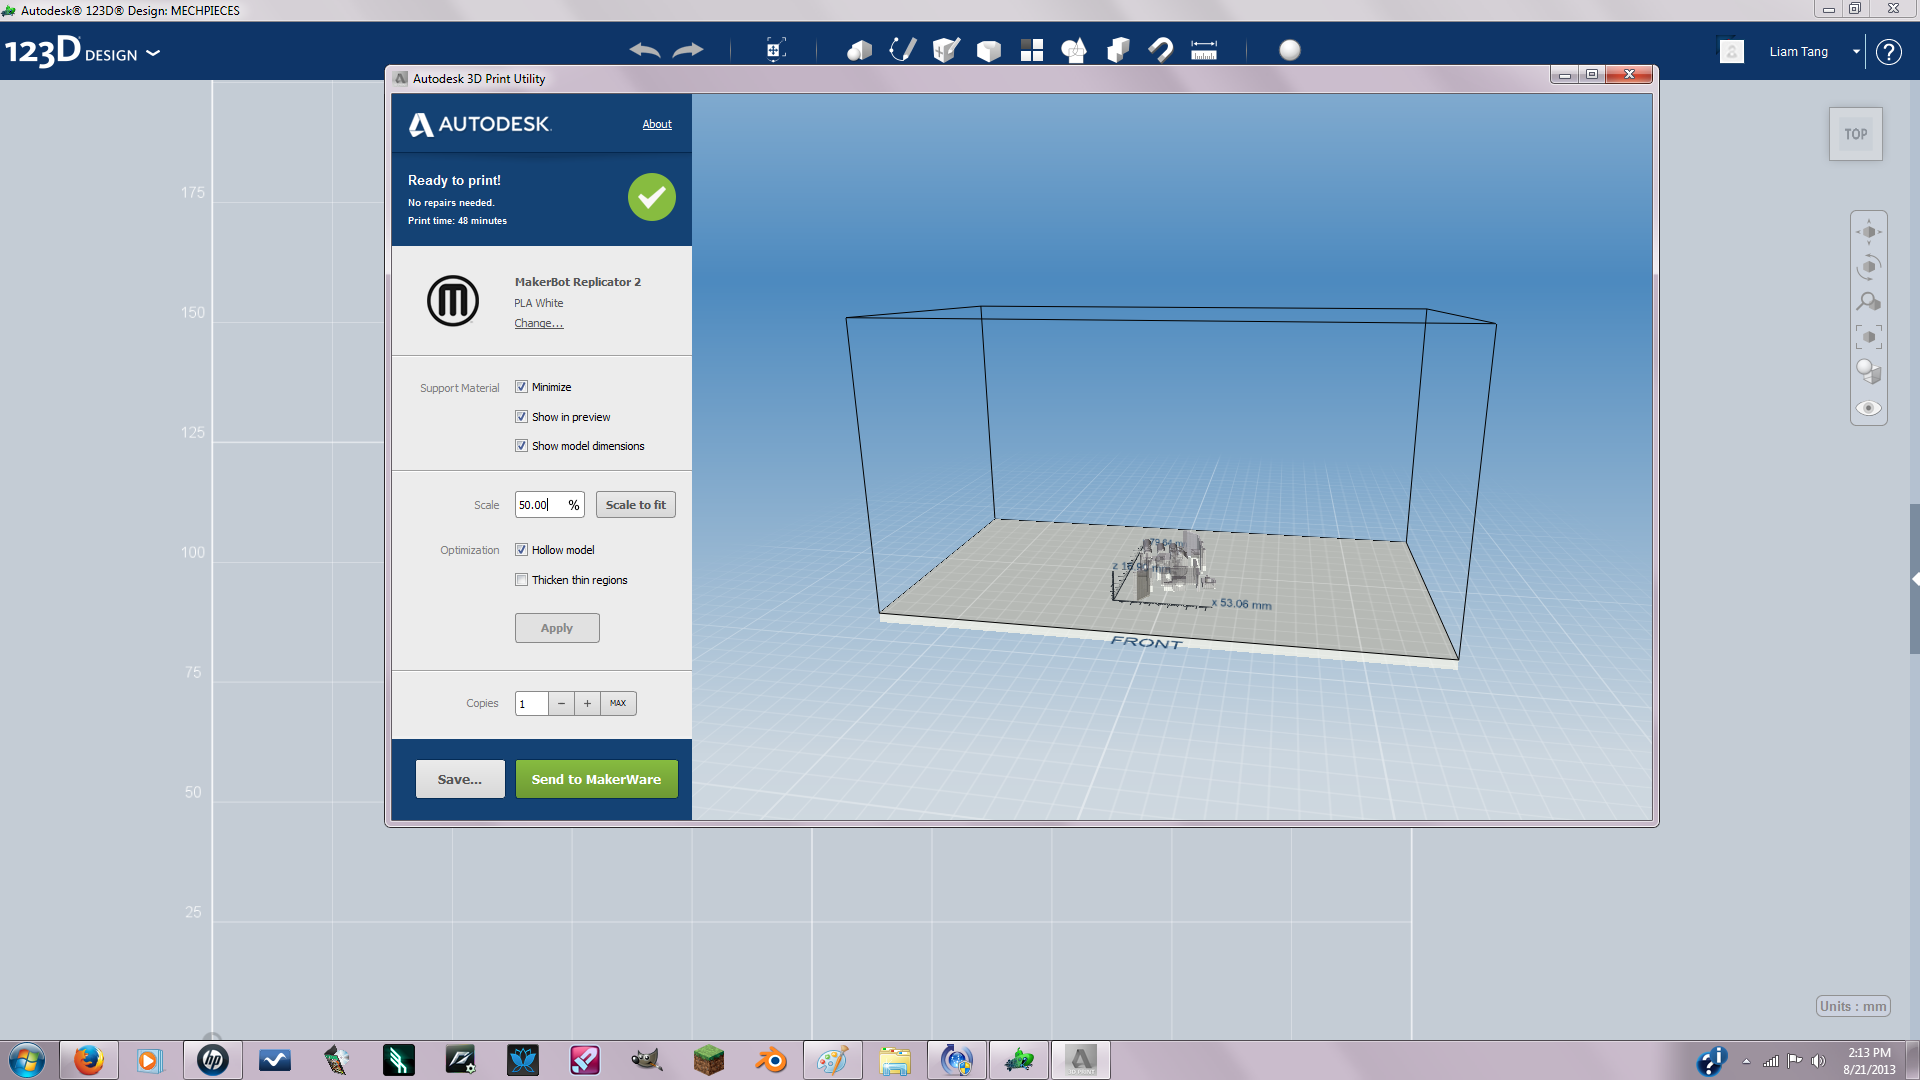Open the Pattern tool menu
The width and height of the screenshot is (1920, 1080).
[1032, 50]
